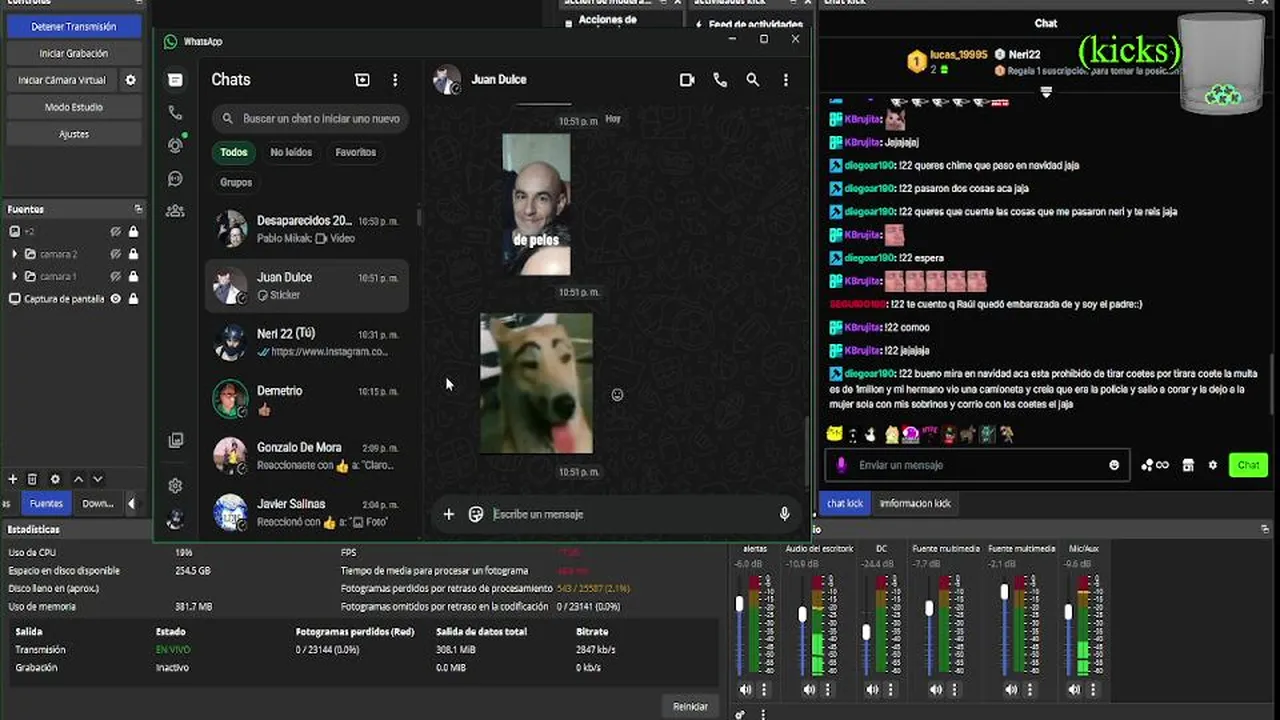Image resolution: width=1280 pixels, height=720 pixels.
Task: Open the Chats list options menu
Action: [x=395, y=80]
